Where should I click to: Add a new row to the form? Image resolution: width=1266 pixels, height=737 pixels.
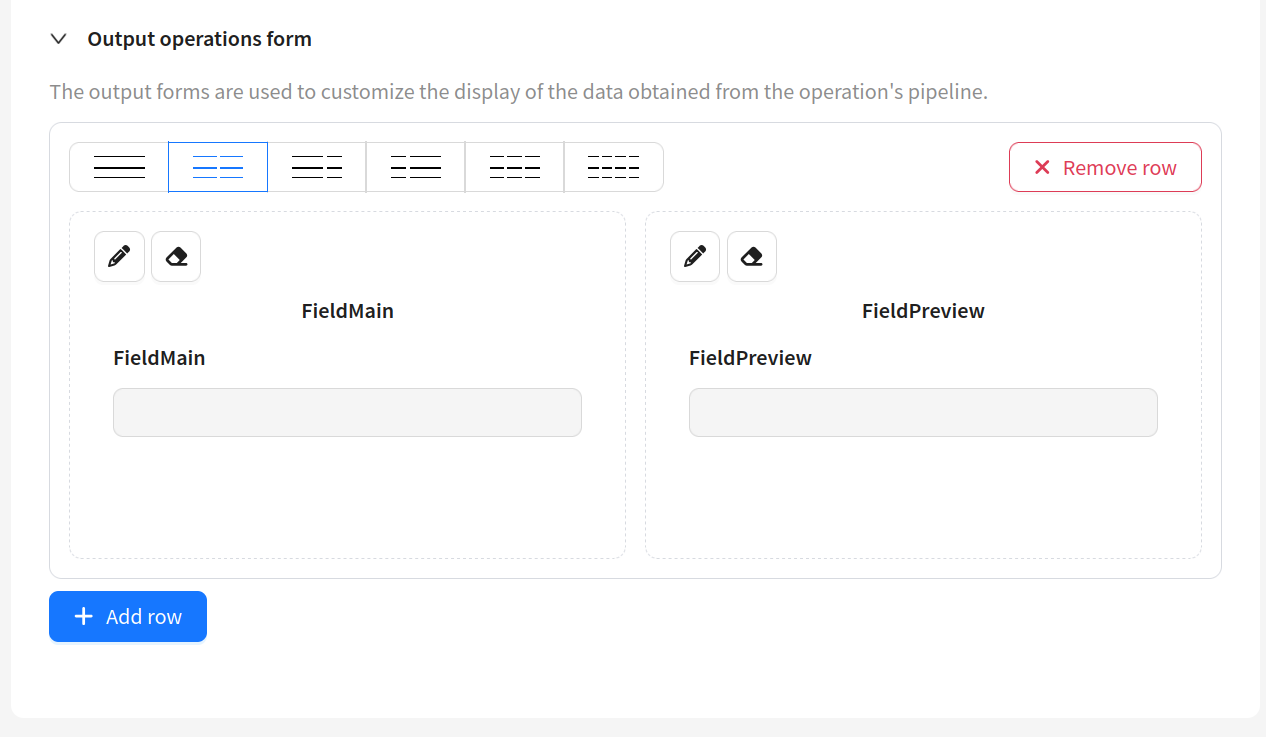click(x=128, y=616)
